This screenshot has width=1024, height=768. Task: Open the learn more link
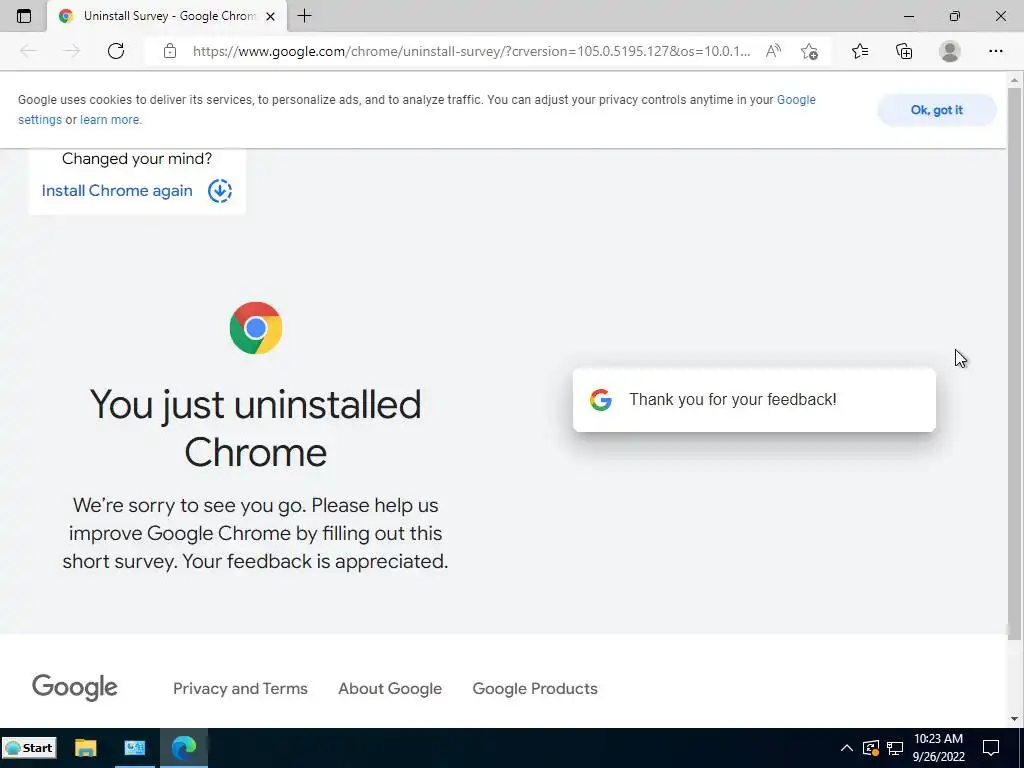110,120
